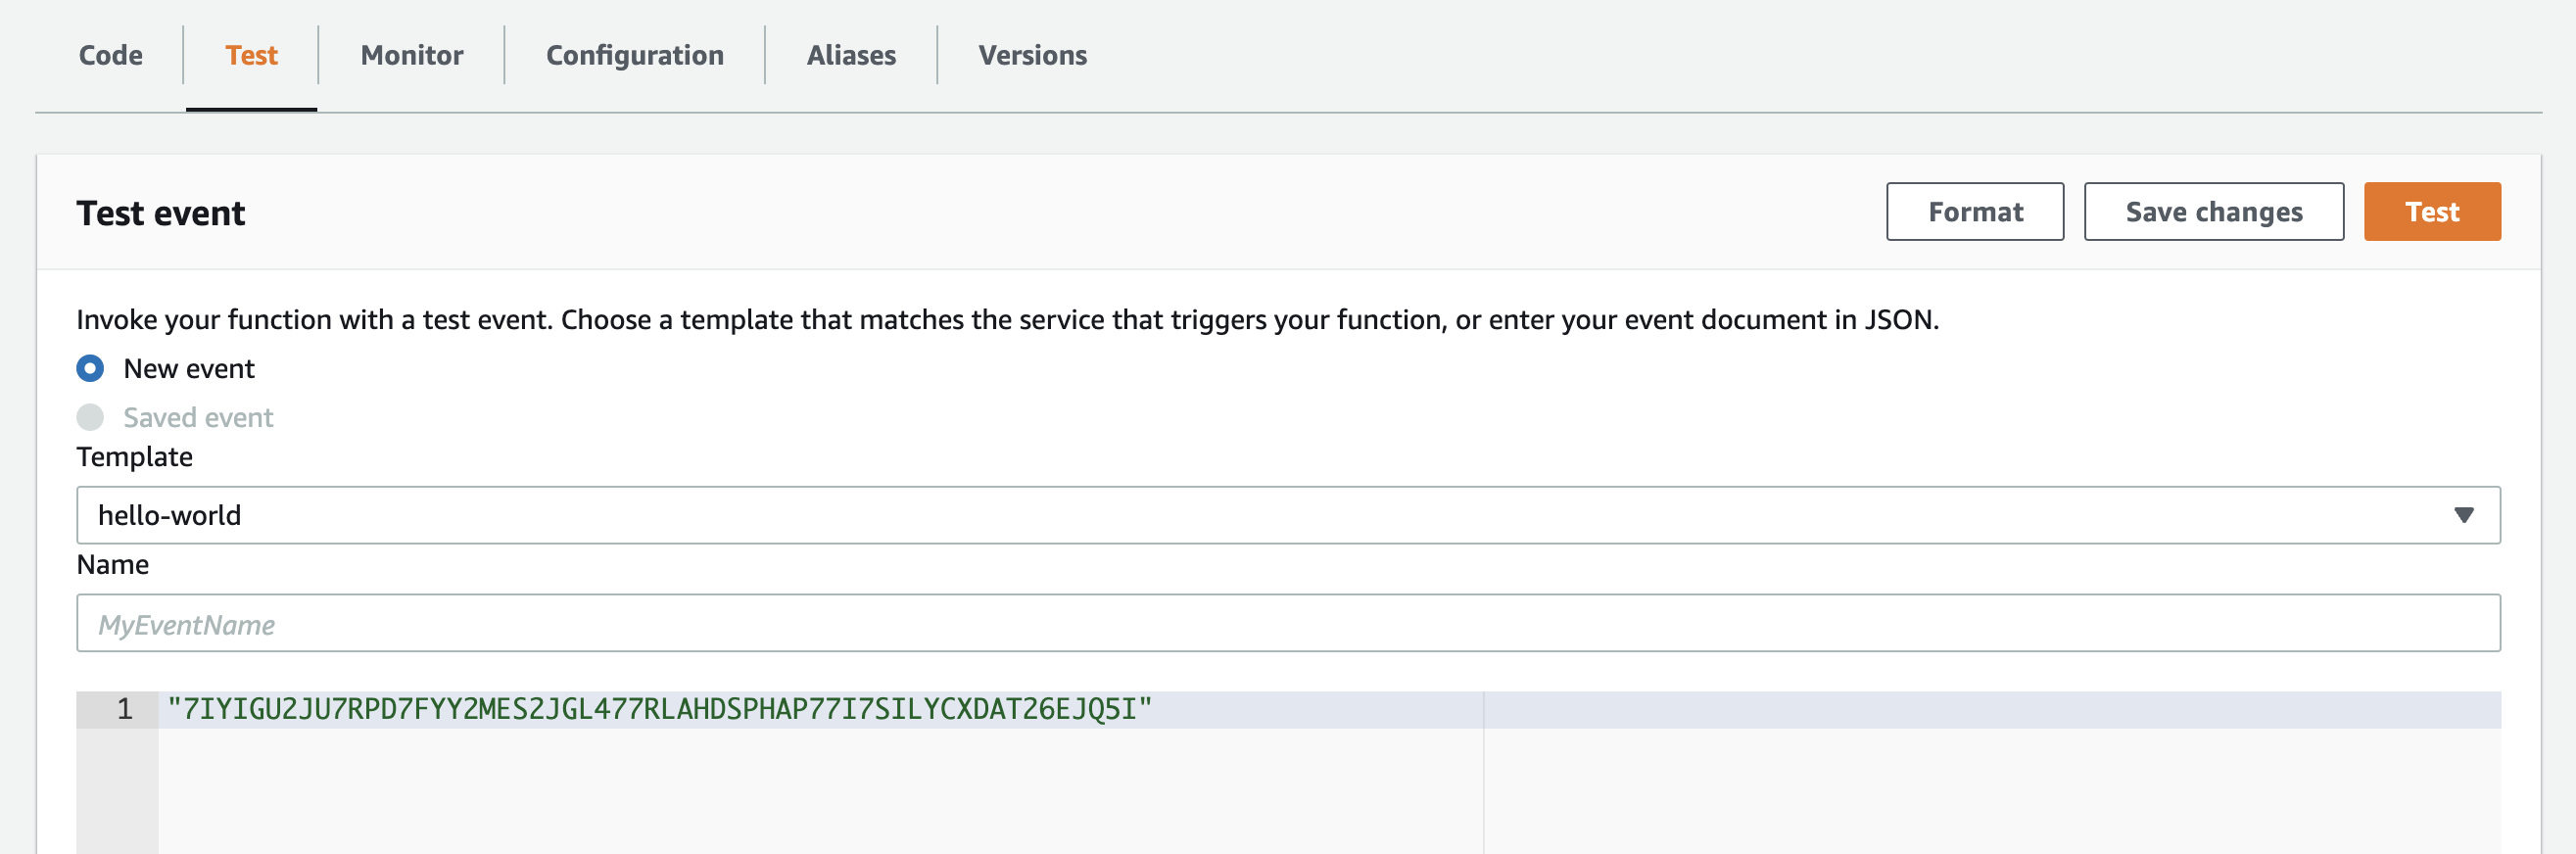Click the JSON string on editor line 1
Viewport: 2576px width, 854px height.
(660, 710)
